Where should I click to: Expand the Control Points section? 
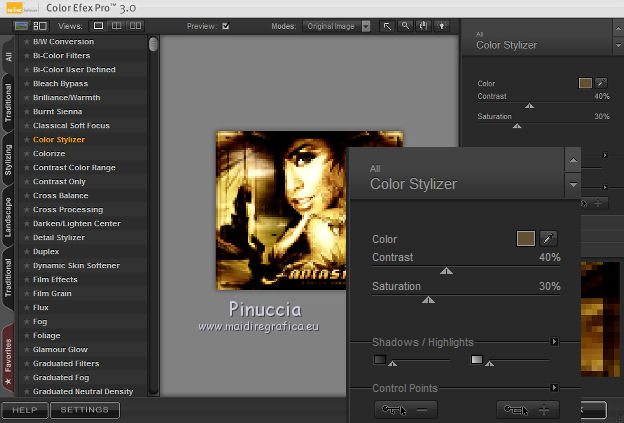(555, 388)
